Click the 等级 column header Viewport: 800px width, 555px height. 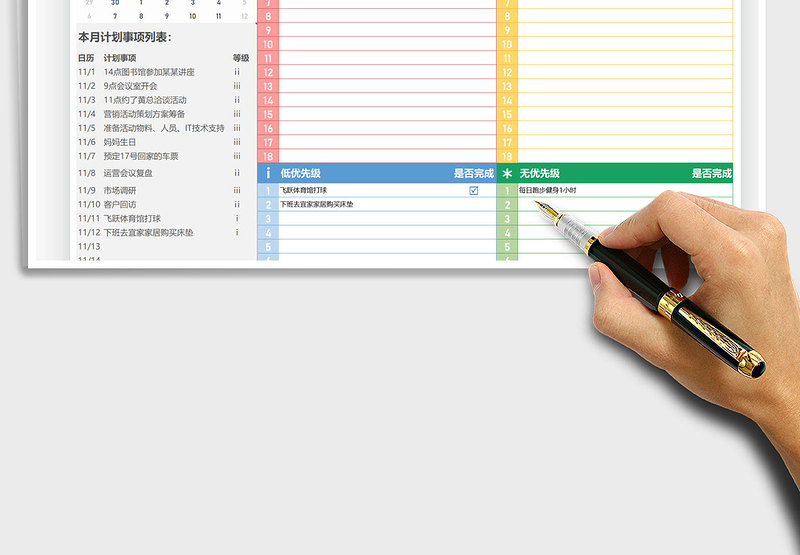240,58
